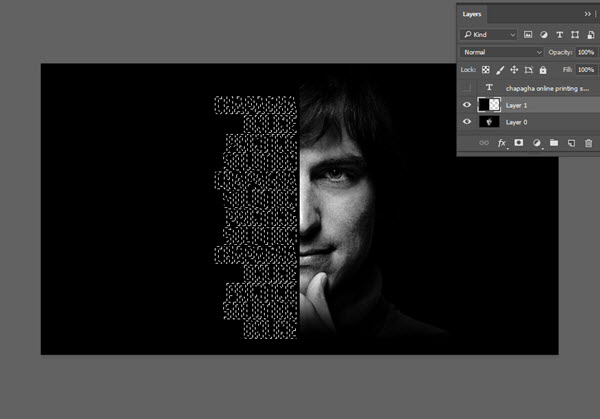Delete layer trash icon
Screen dimensions: 600x419
[x=589, y=143]
